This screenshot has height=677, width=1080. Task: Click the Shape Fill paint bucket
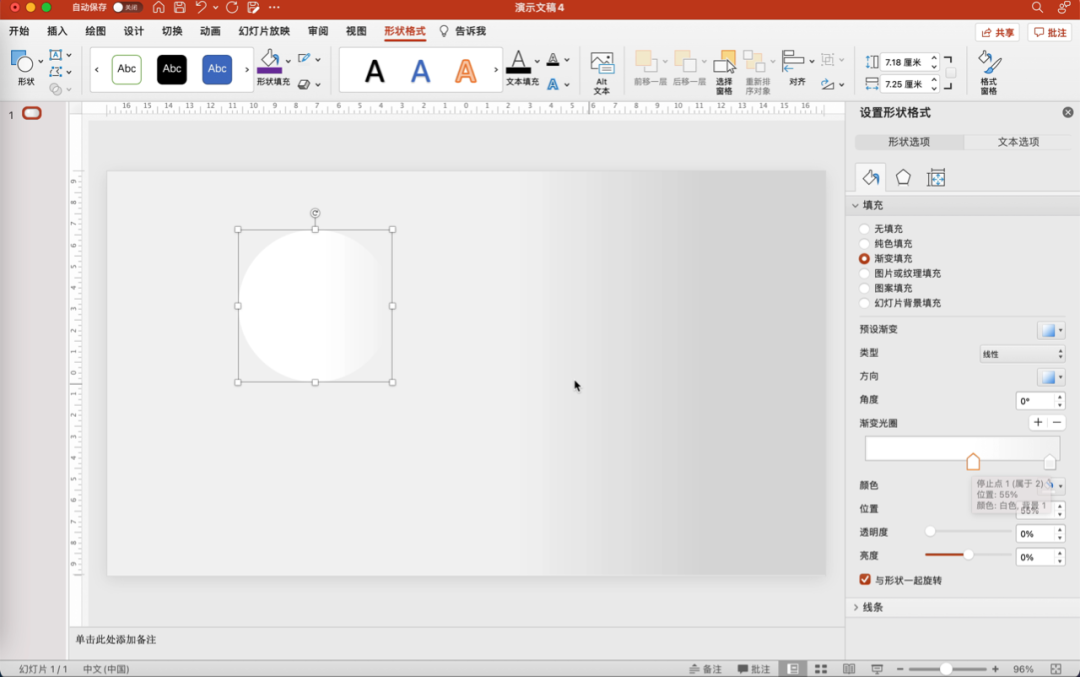tap(269, 62)
